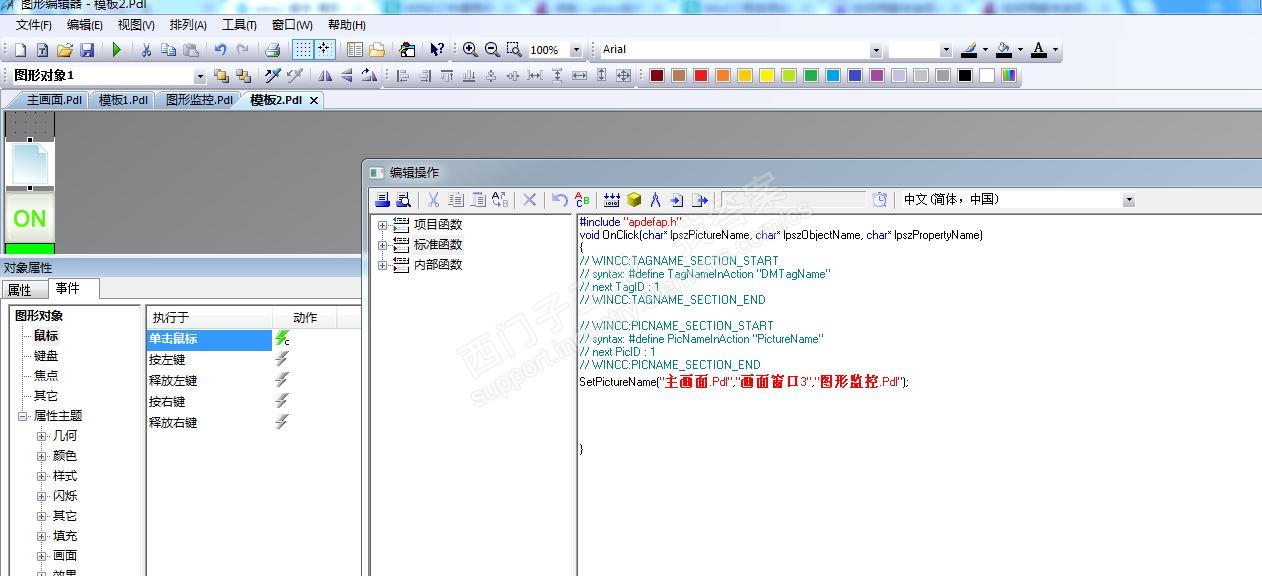
Task: Align objects left with the align-left icon
Action: [403, 76]
